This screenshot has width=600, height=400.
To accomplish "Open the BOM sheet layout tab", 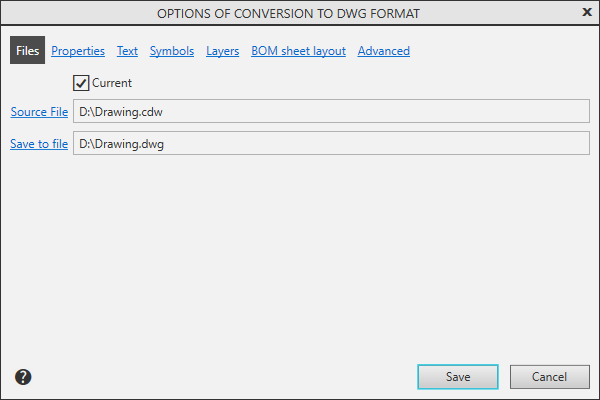I will pos(299,51).
